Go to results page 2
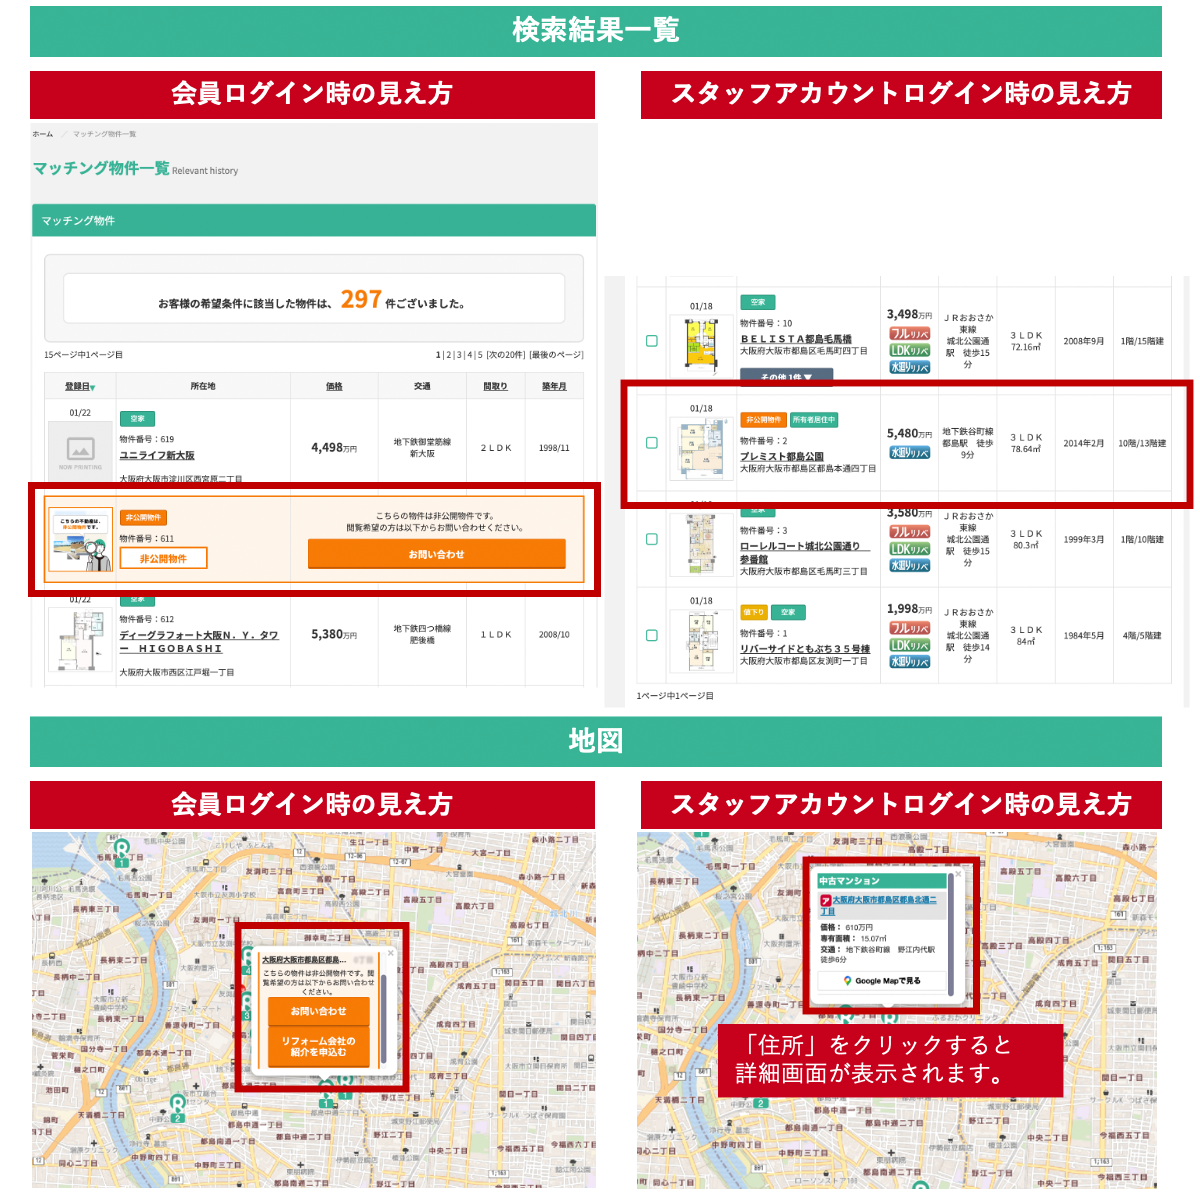The image size is (1200, 1200). (x=449, y=355)
